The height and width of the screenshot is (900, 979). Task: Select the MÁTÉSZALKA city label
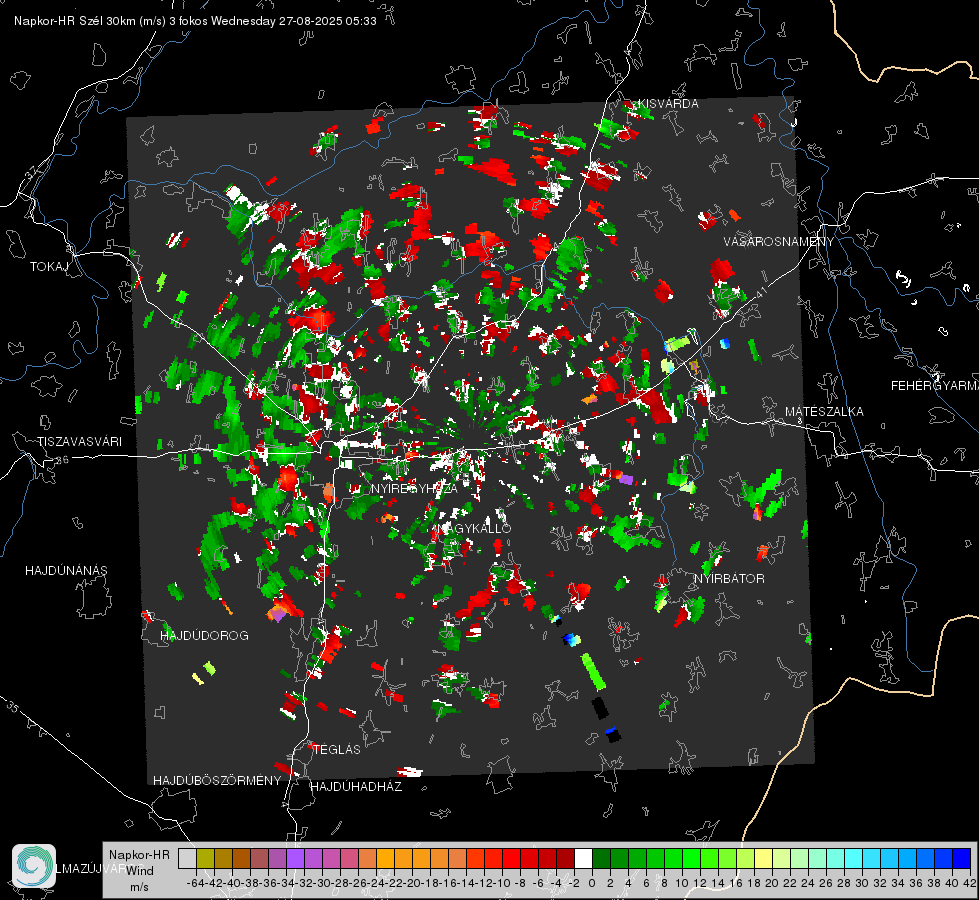pos(824,411)
